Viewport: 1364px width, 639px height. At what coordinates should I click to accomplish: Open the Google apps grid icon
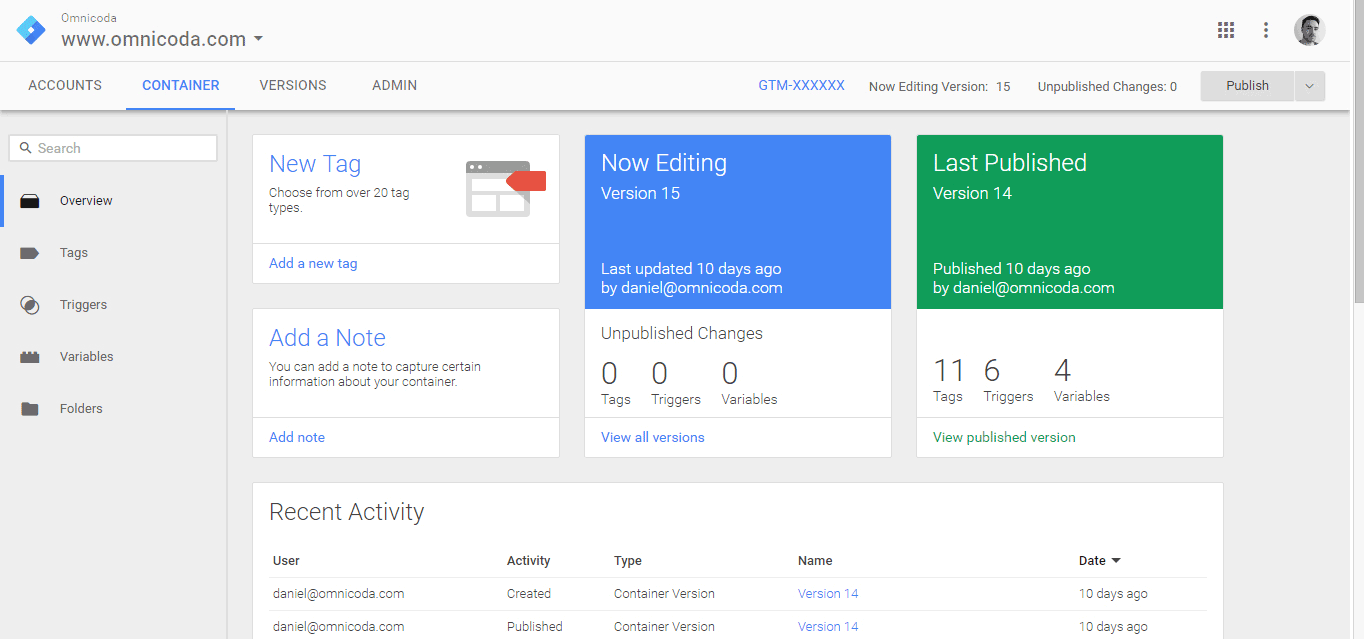(x=1226, y=30)
